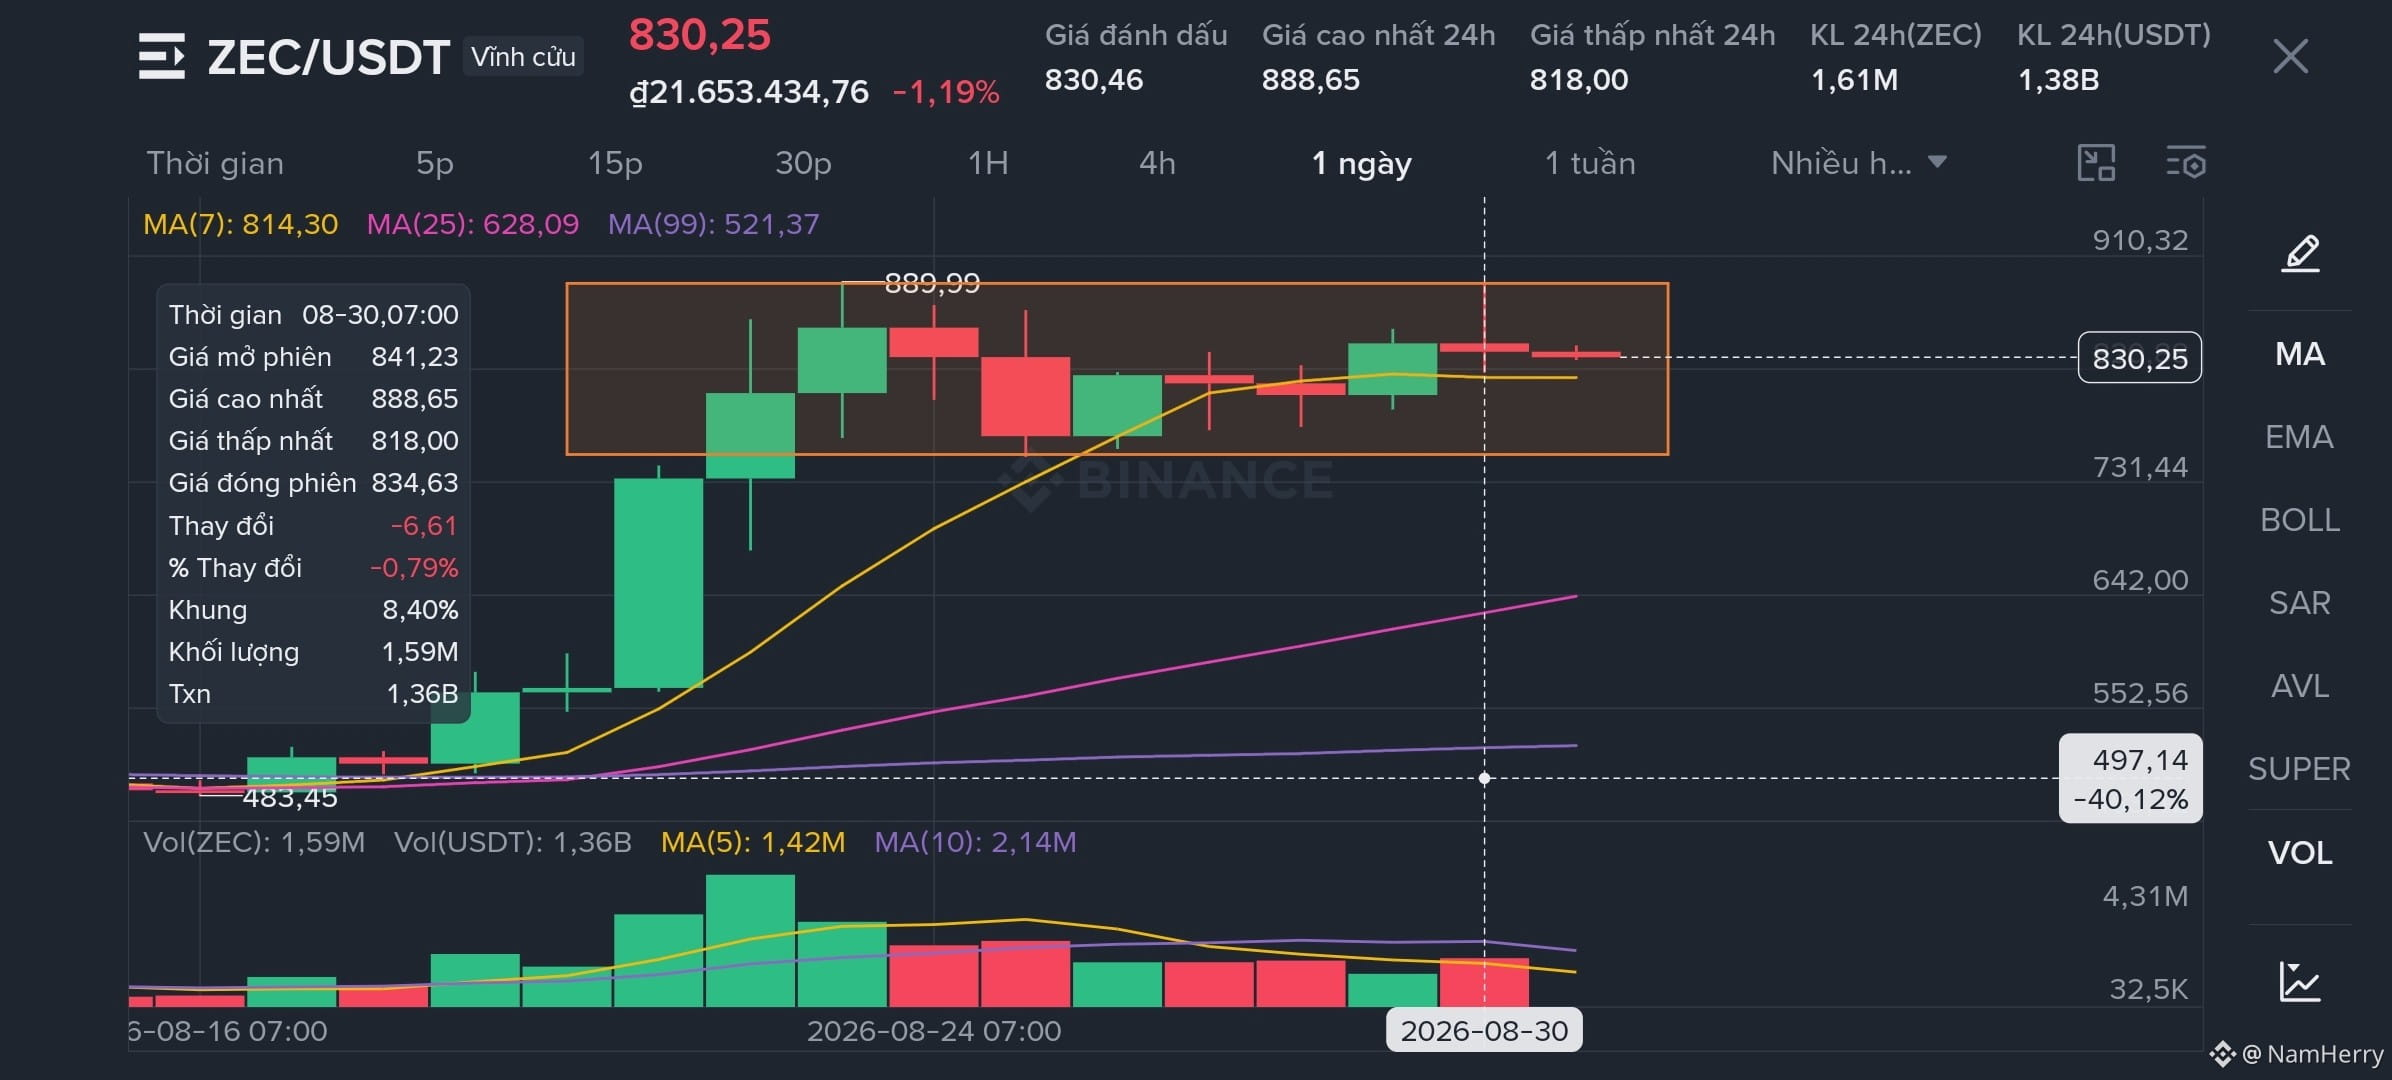The width and height of the screenshot is (2392, 1080).
Task: Toggle the BOLL indicator
Action: 2300,520
